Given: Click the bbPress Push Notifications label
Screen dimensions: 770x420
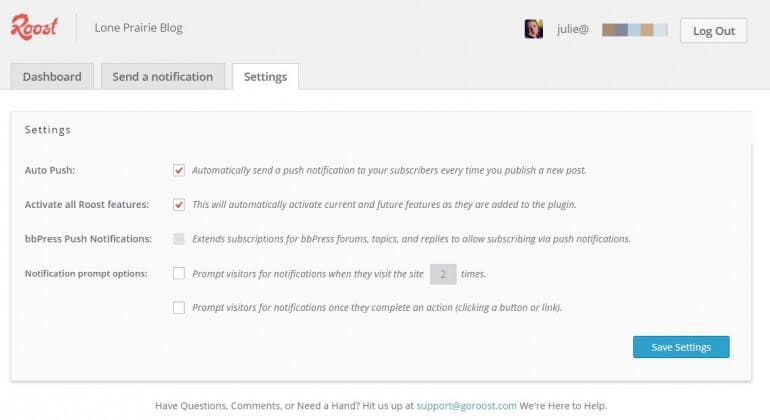Looking at the screenshot, I should 88,239.
